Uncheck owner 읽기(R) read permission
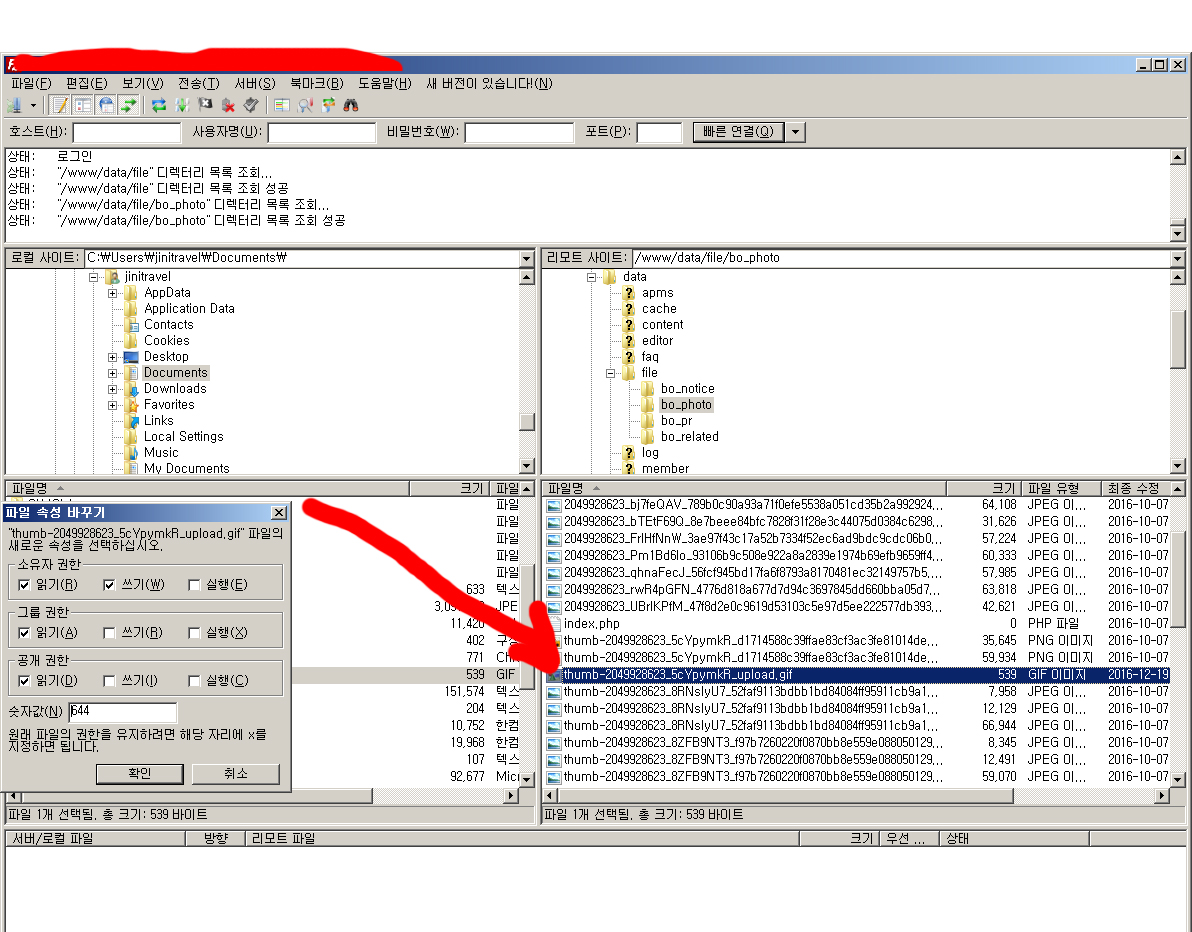 [x=24, y=585]
